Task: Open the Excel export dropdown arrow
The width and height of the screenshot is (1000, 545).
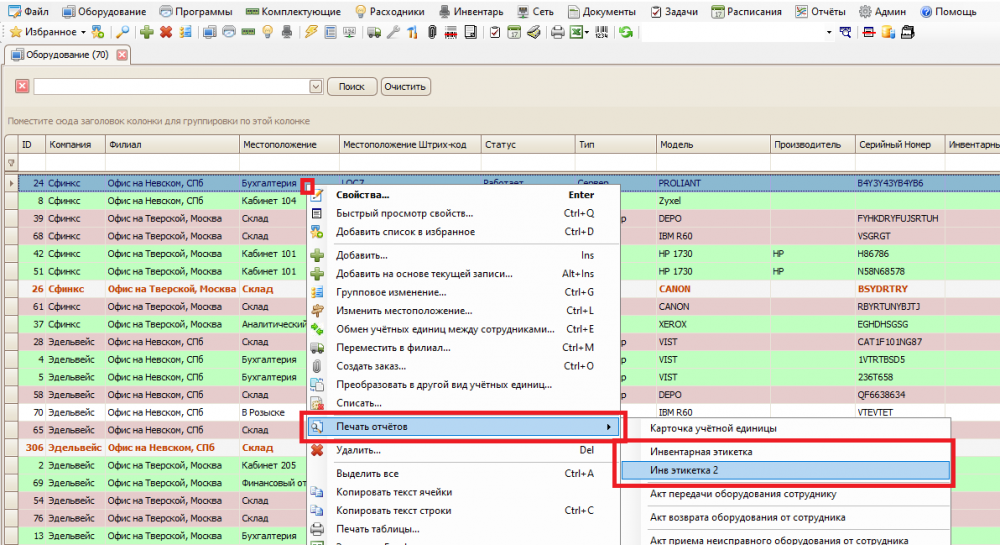Action: [x=586, y=32]
